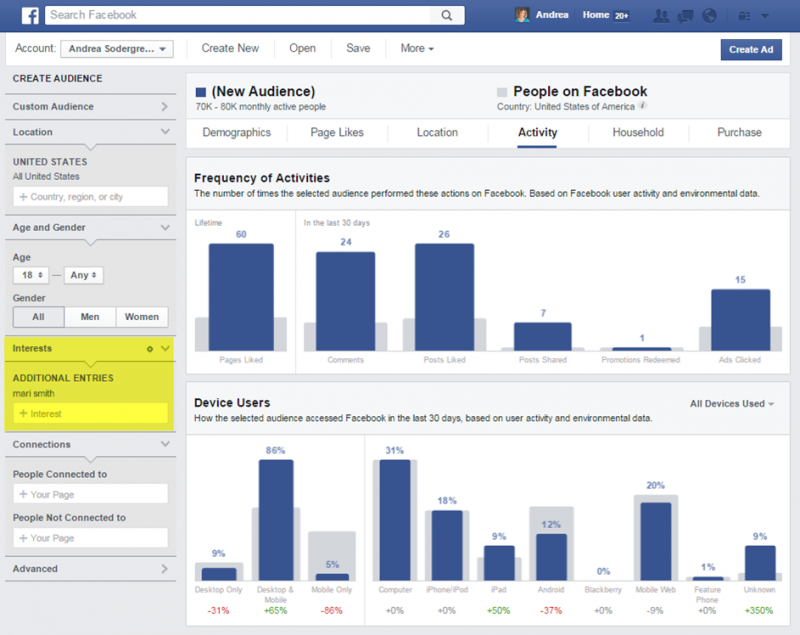Select the Women gender filter

142,316
